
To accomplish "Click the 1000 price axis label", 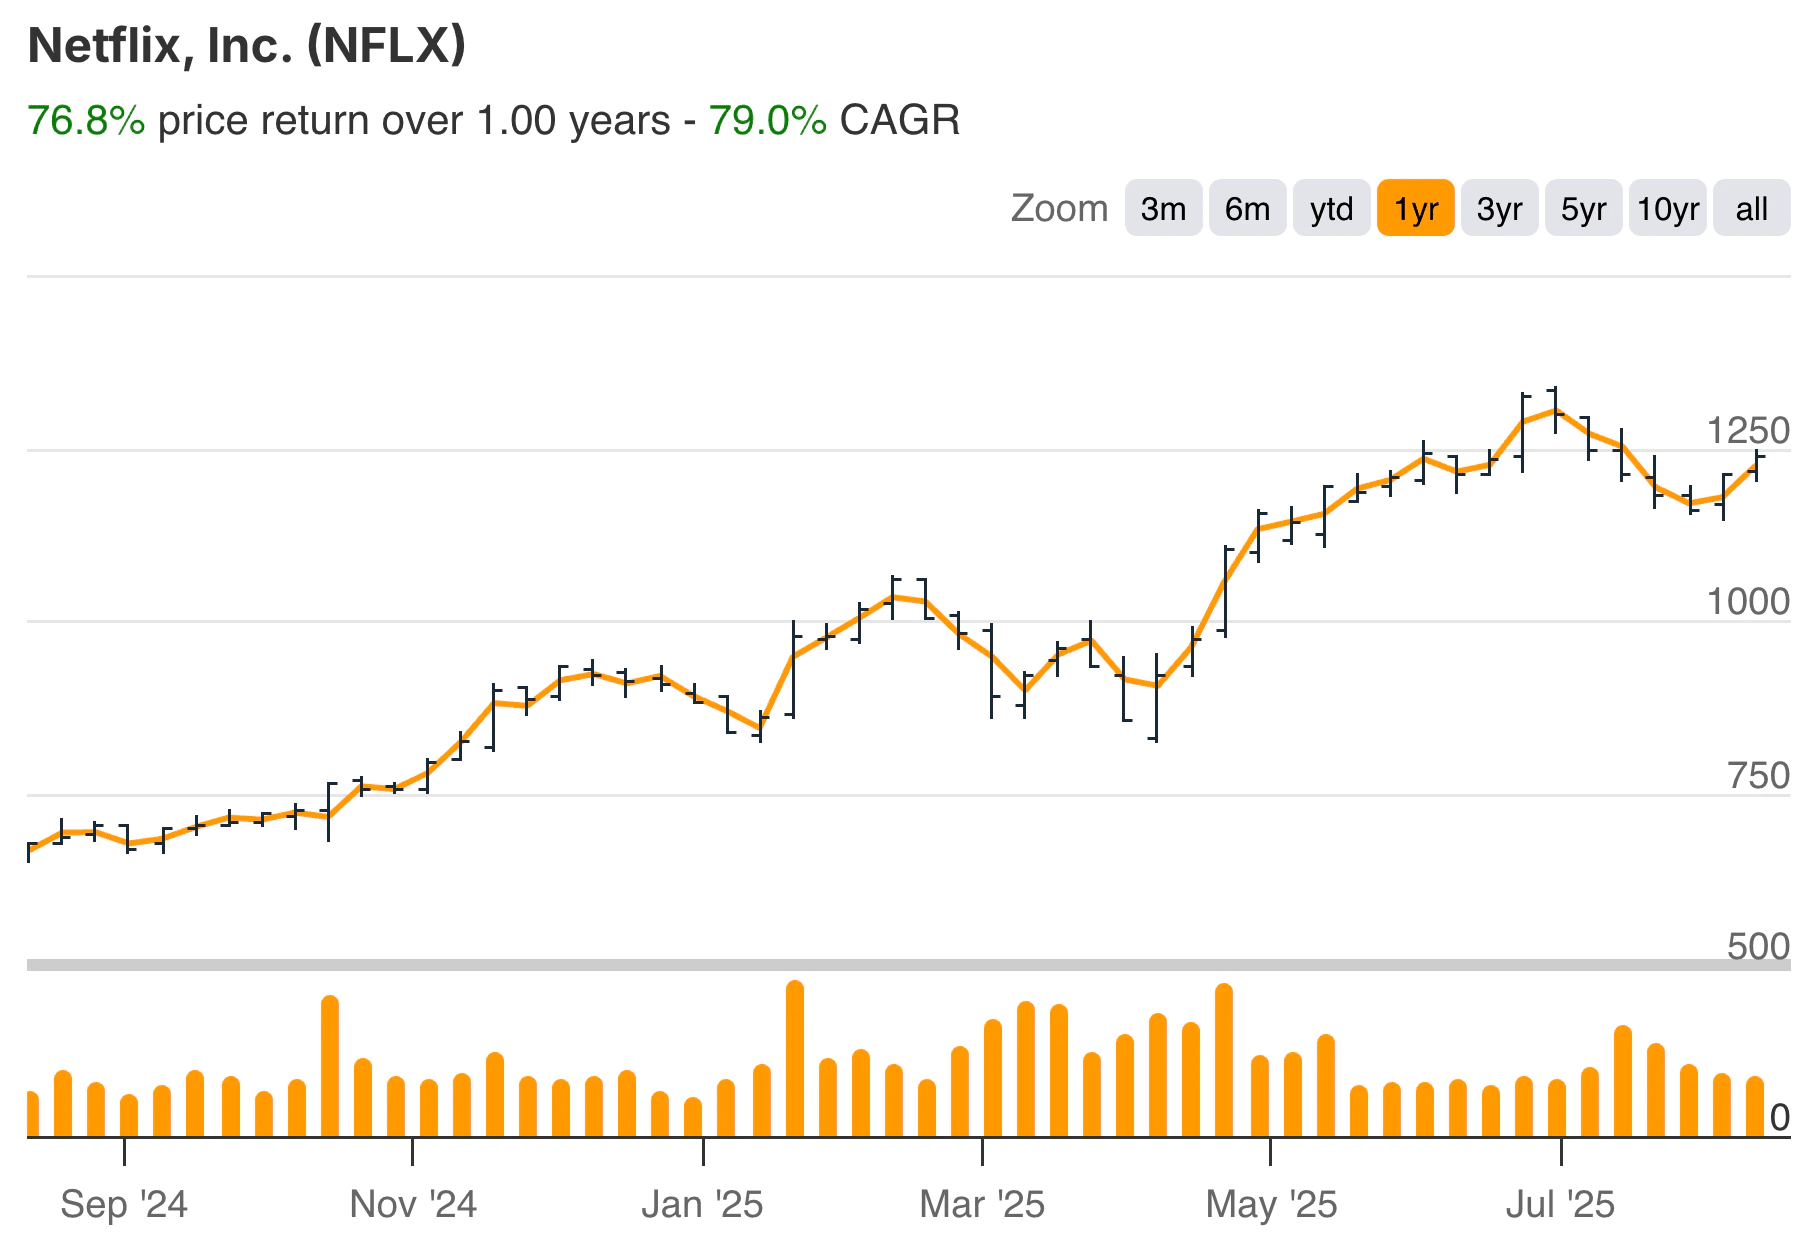I will pyautogui.click(x=1748, y=602).
